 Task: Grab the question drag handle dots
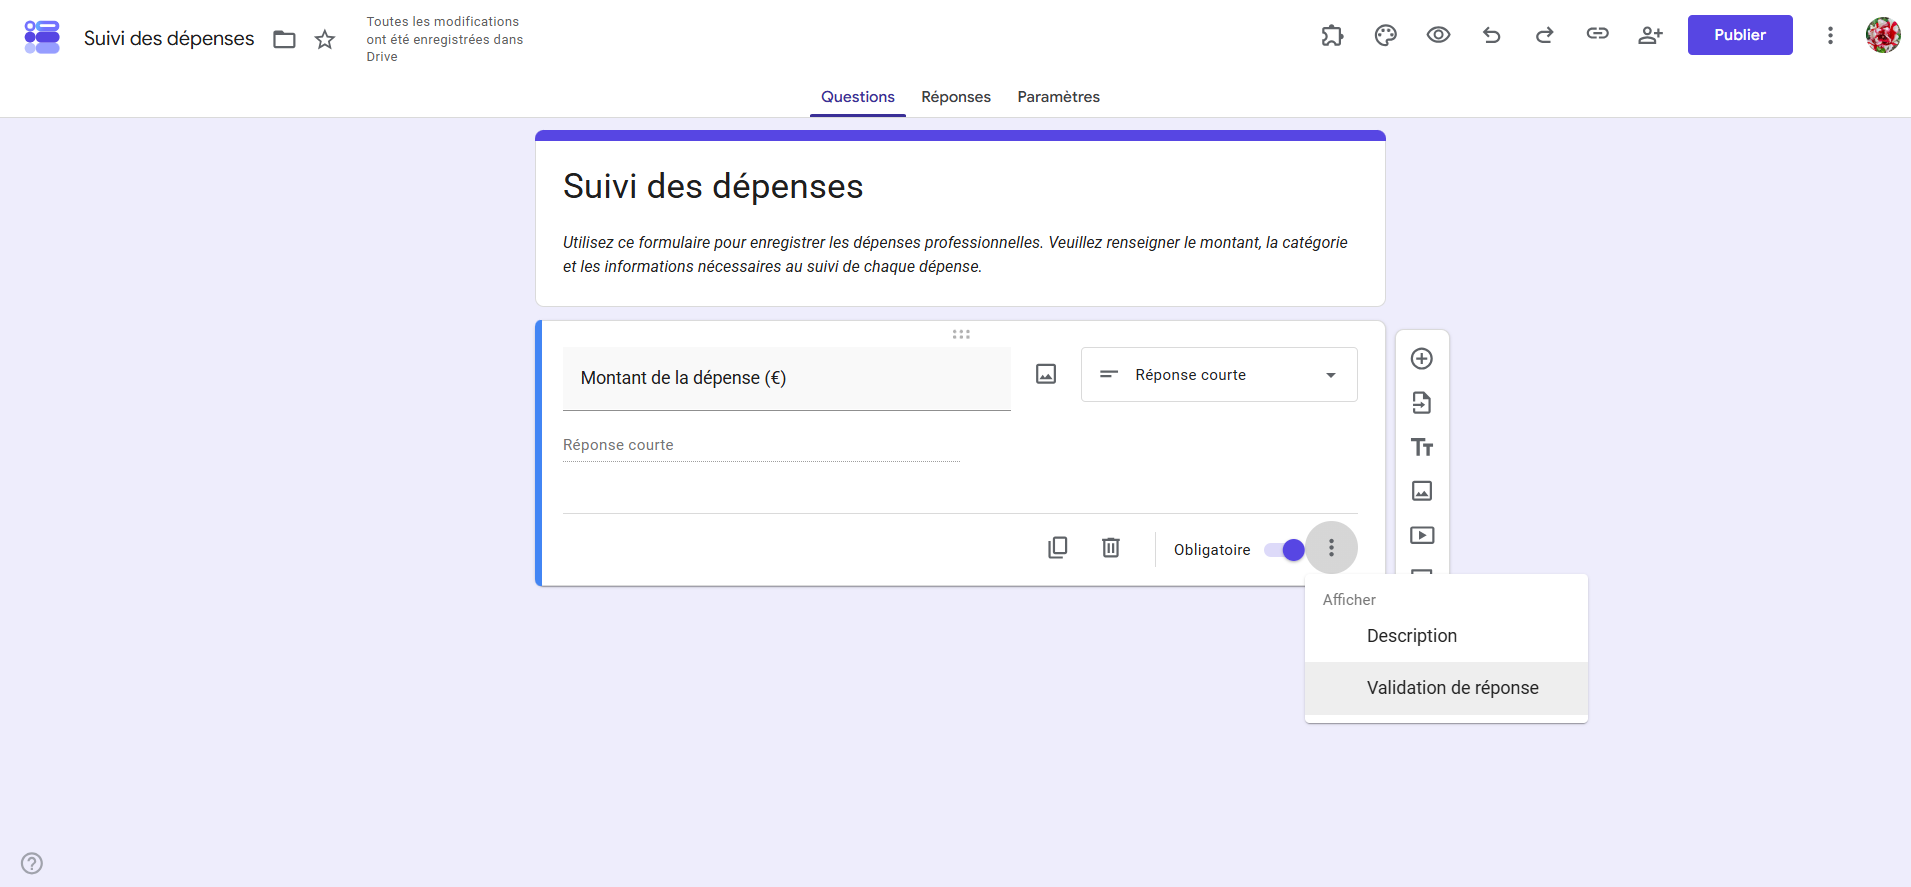tap(961, 334)
